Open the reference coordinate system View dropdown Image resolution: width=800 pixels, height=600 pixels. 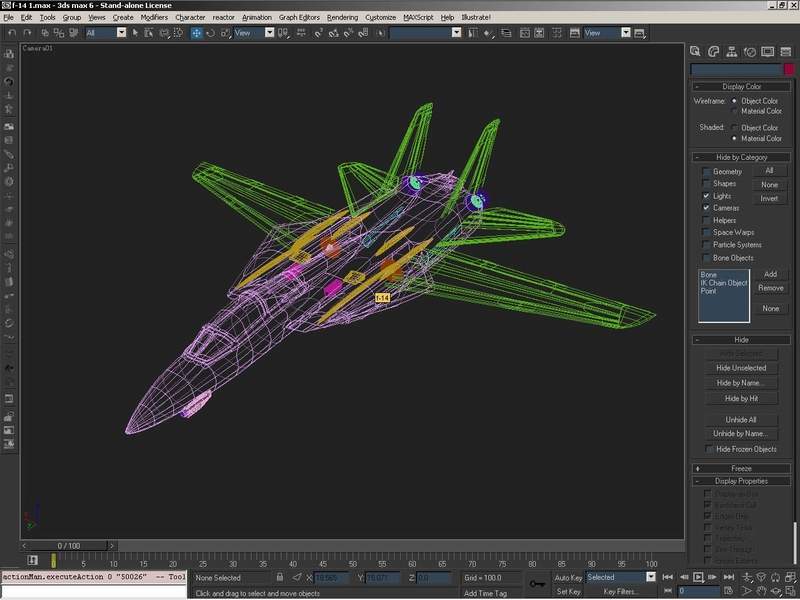tap(269, 33)
